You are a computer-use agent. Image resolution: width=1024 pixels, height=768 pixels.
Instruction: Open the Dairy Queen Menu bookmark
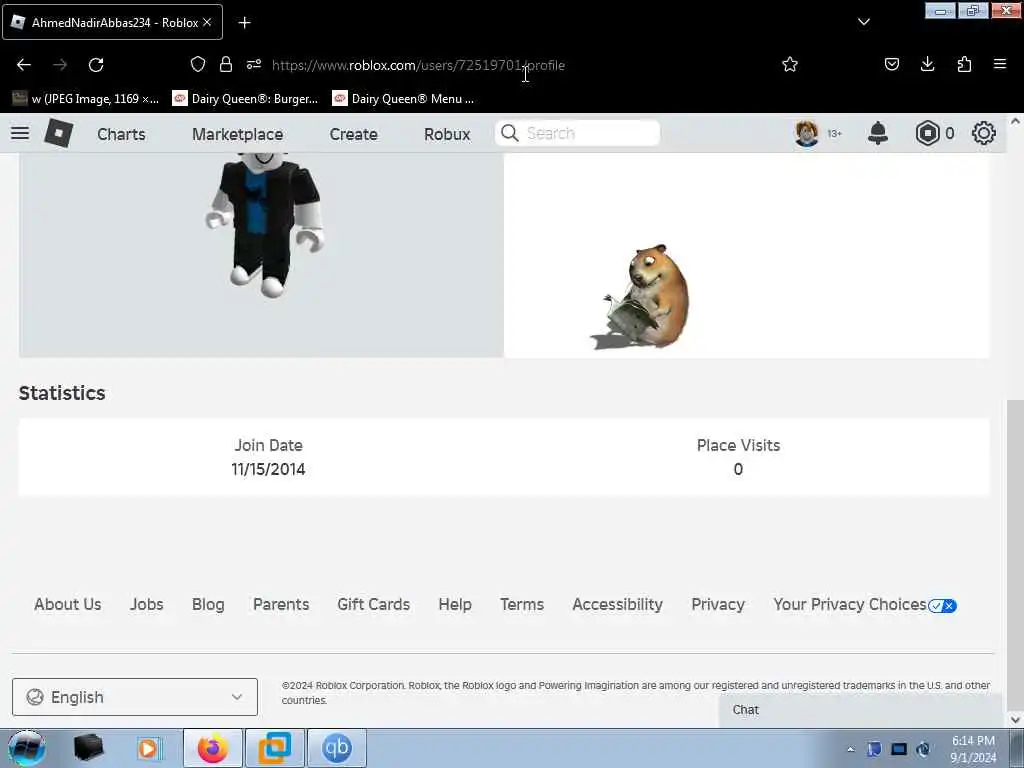point(404,99)
